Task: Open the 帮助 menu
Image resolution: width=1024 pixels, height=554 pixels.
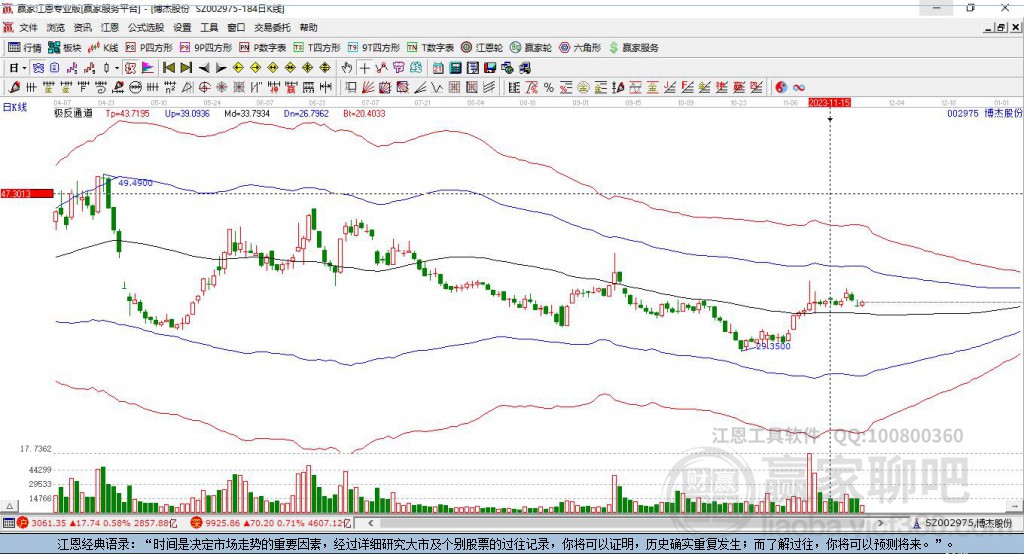Action: tap(308, 27)
